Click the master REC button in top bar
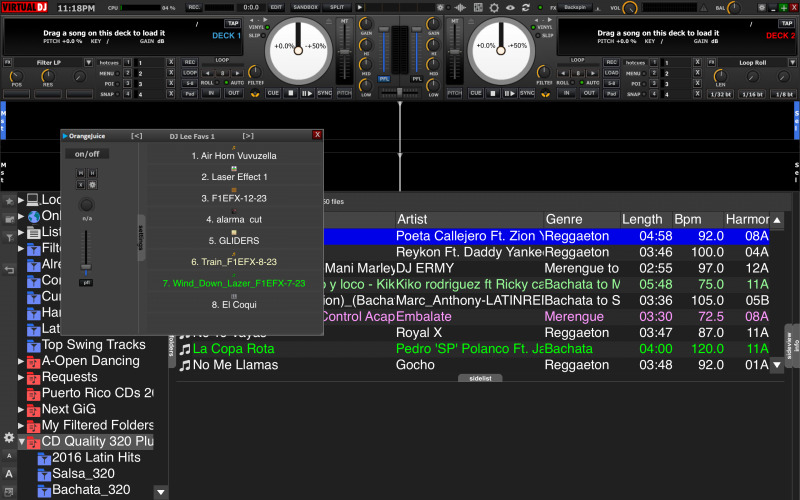Viewport: 800px width, 500px height. 194,7
